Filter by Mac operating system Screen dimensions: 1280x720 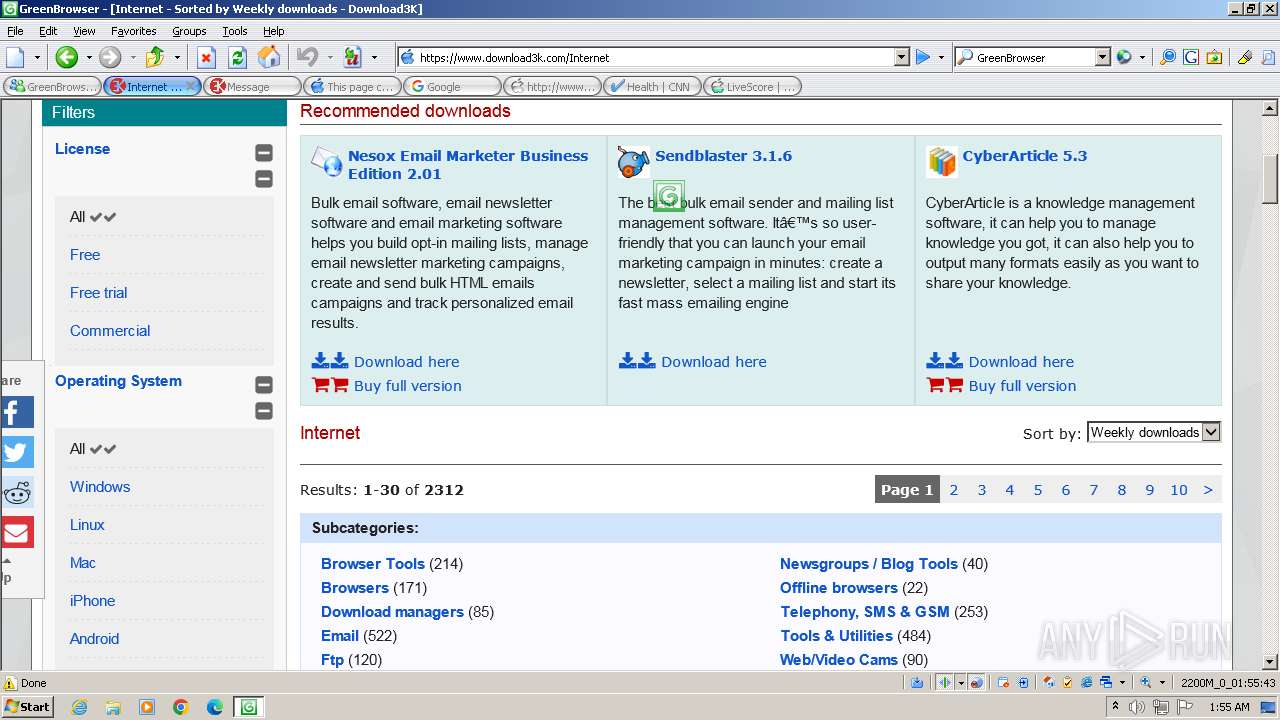pyautogui.click(x=83, y=563)
